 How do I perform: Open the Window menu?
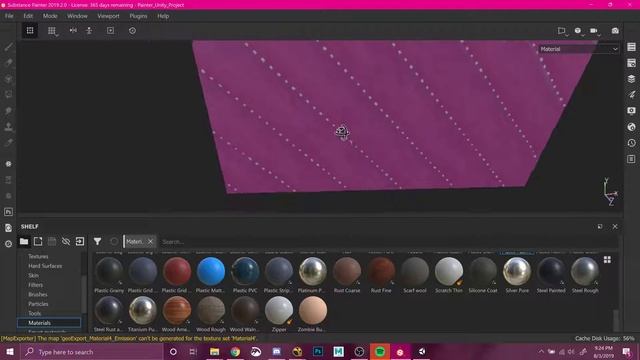tap(77, 16)
